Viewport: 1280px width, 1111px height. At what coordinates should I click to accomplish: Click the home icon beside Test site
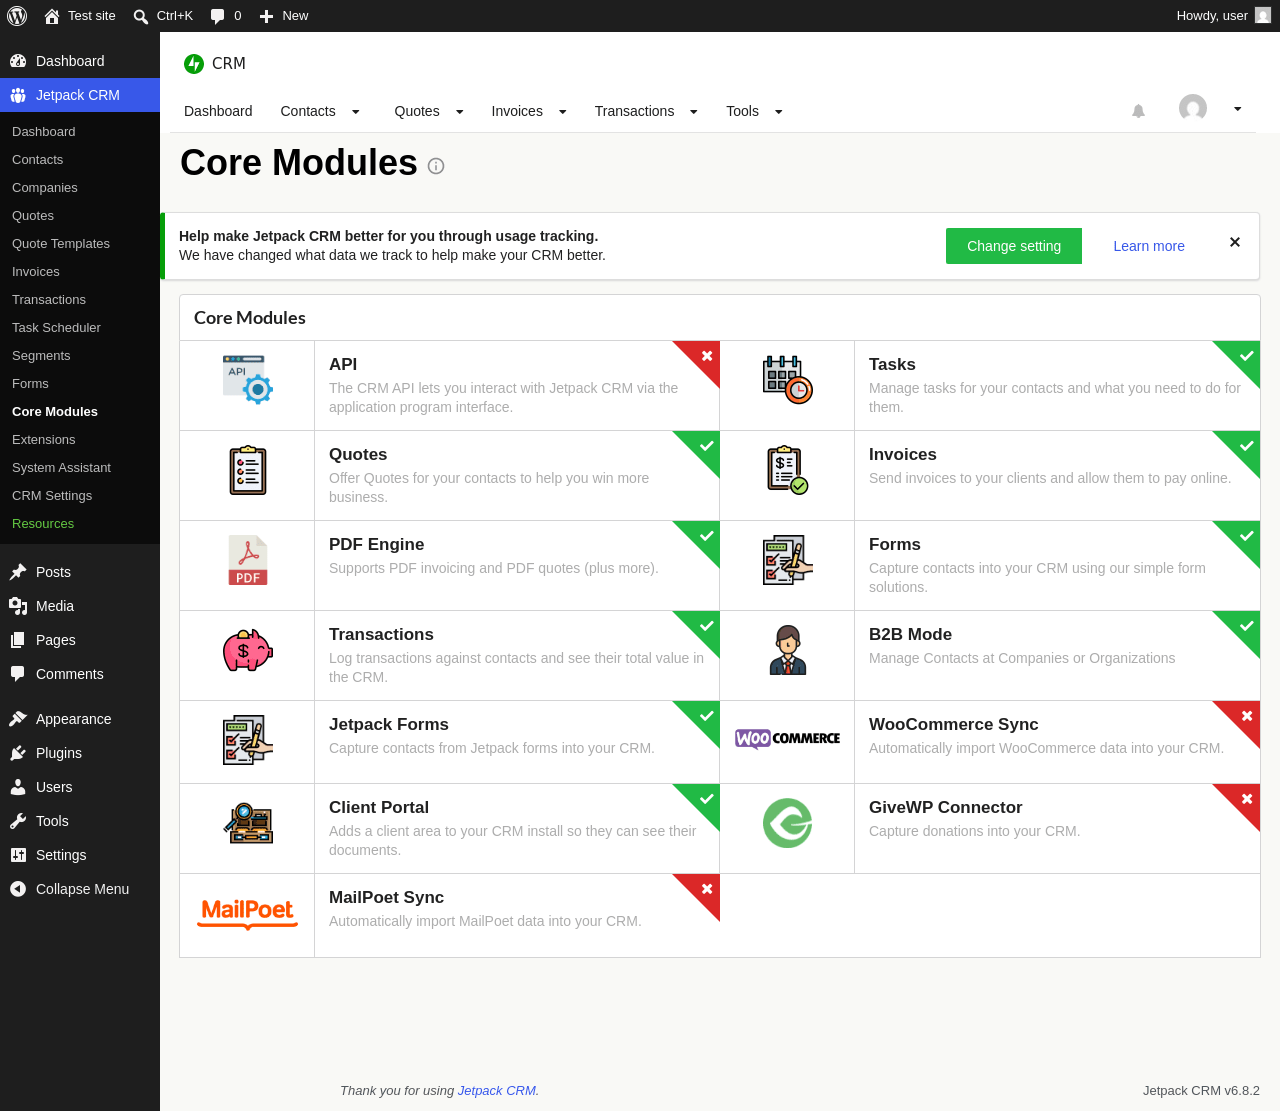[52, 16]
